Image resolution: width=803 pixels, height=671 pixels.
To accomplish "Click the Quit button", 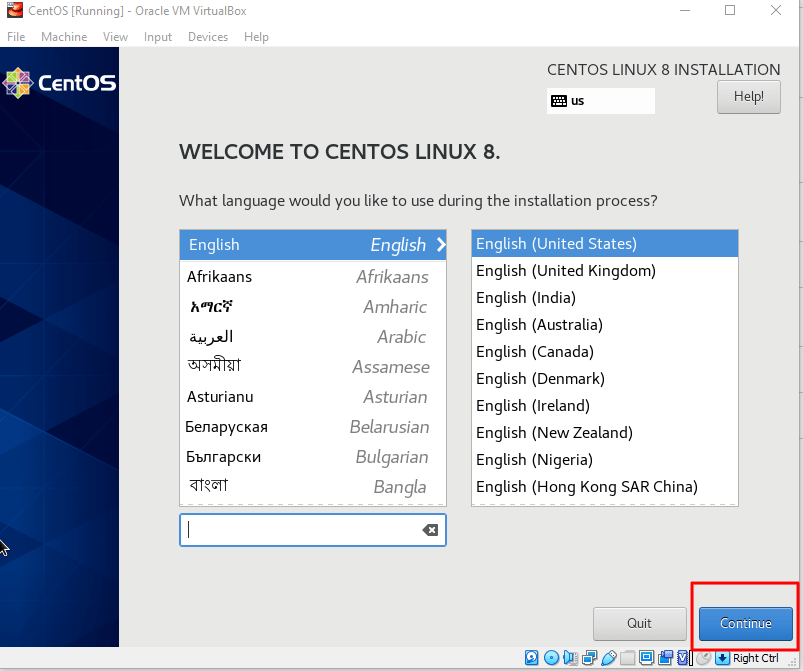I will (640, 623).
